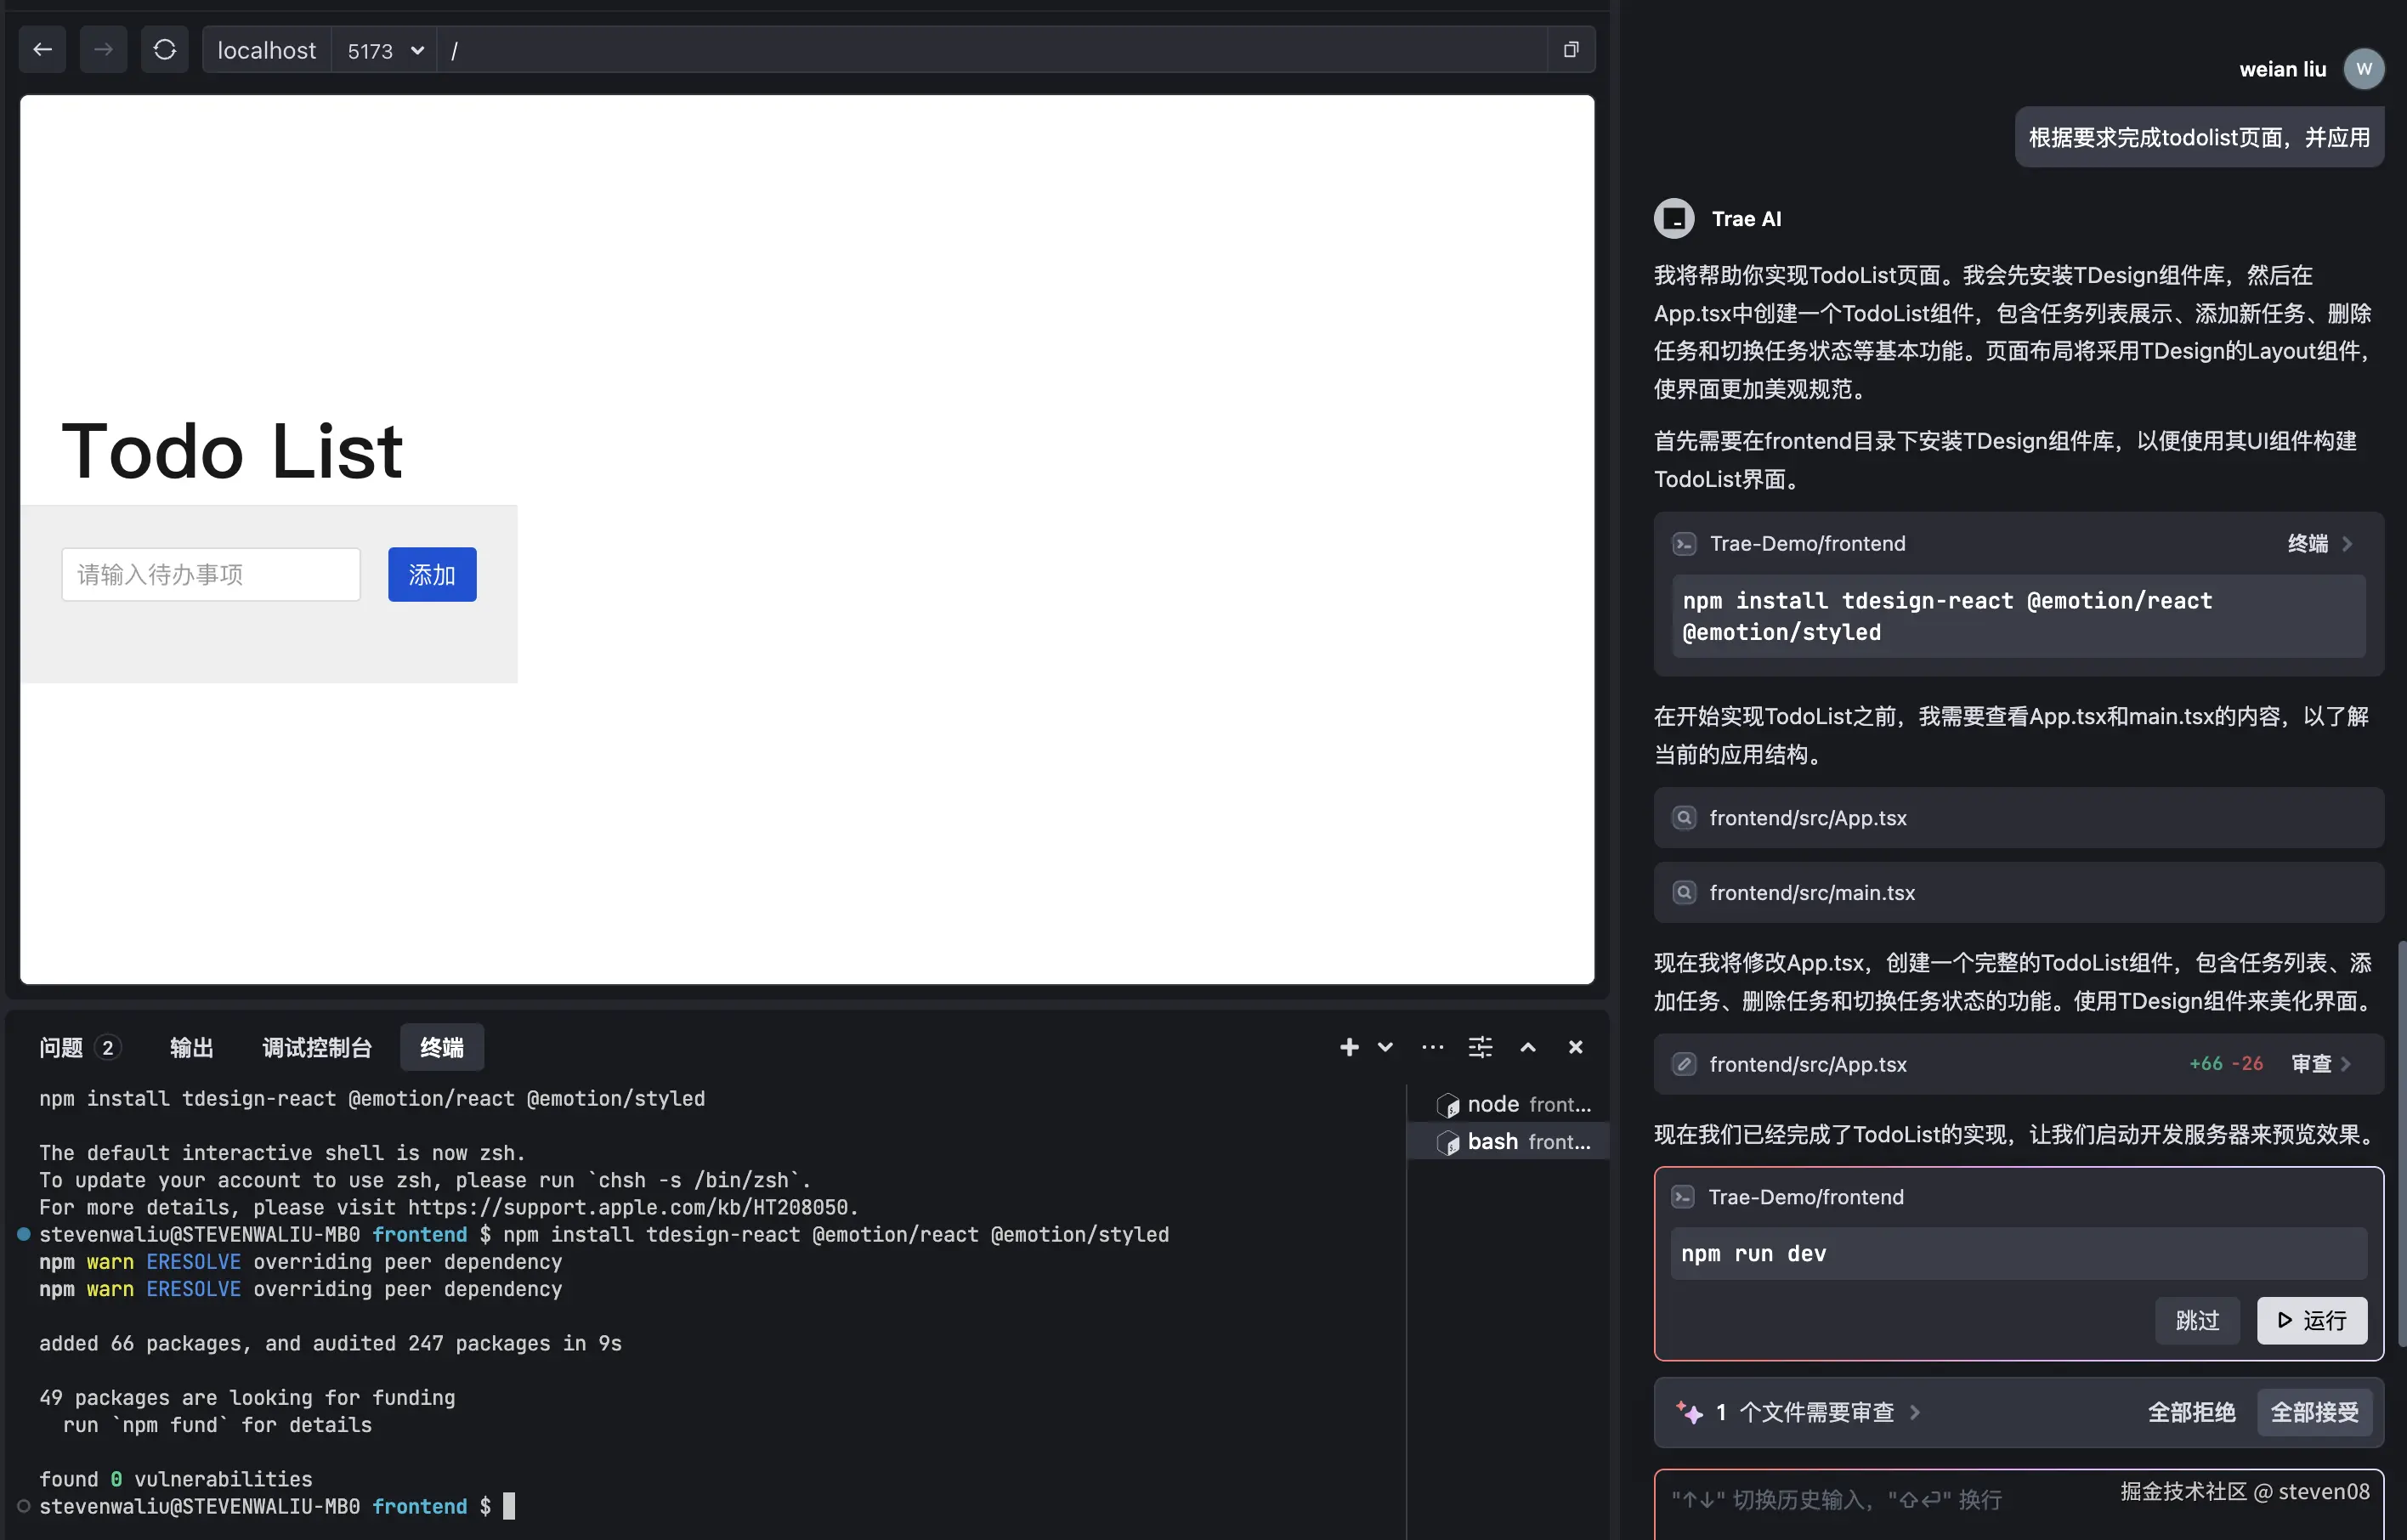Click the 全部接受 button

2314,1412
